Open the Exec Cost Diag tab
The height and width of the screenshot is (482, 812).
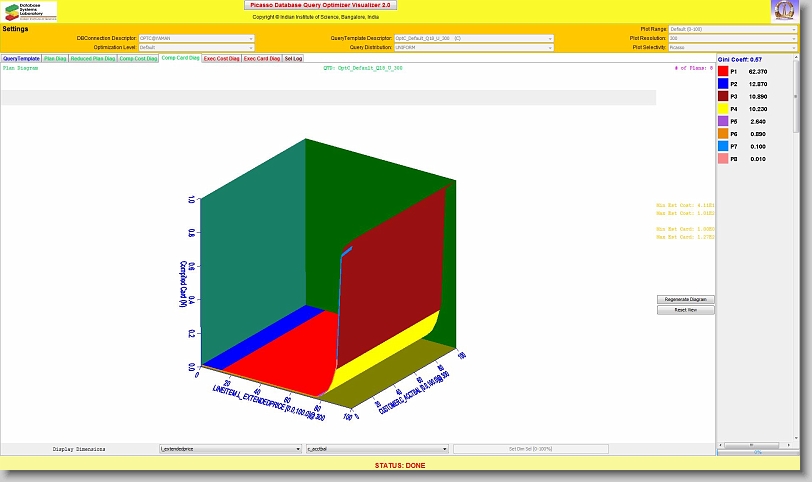221,59
